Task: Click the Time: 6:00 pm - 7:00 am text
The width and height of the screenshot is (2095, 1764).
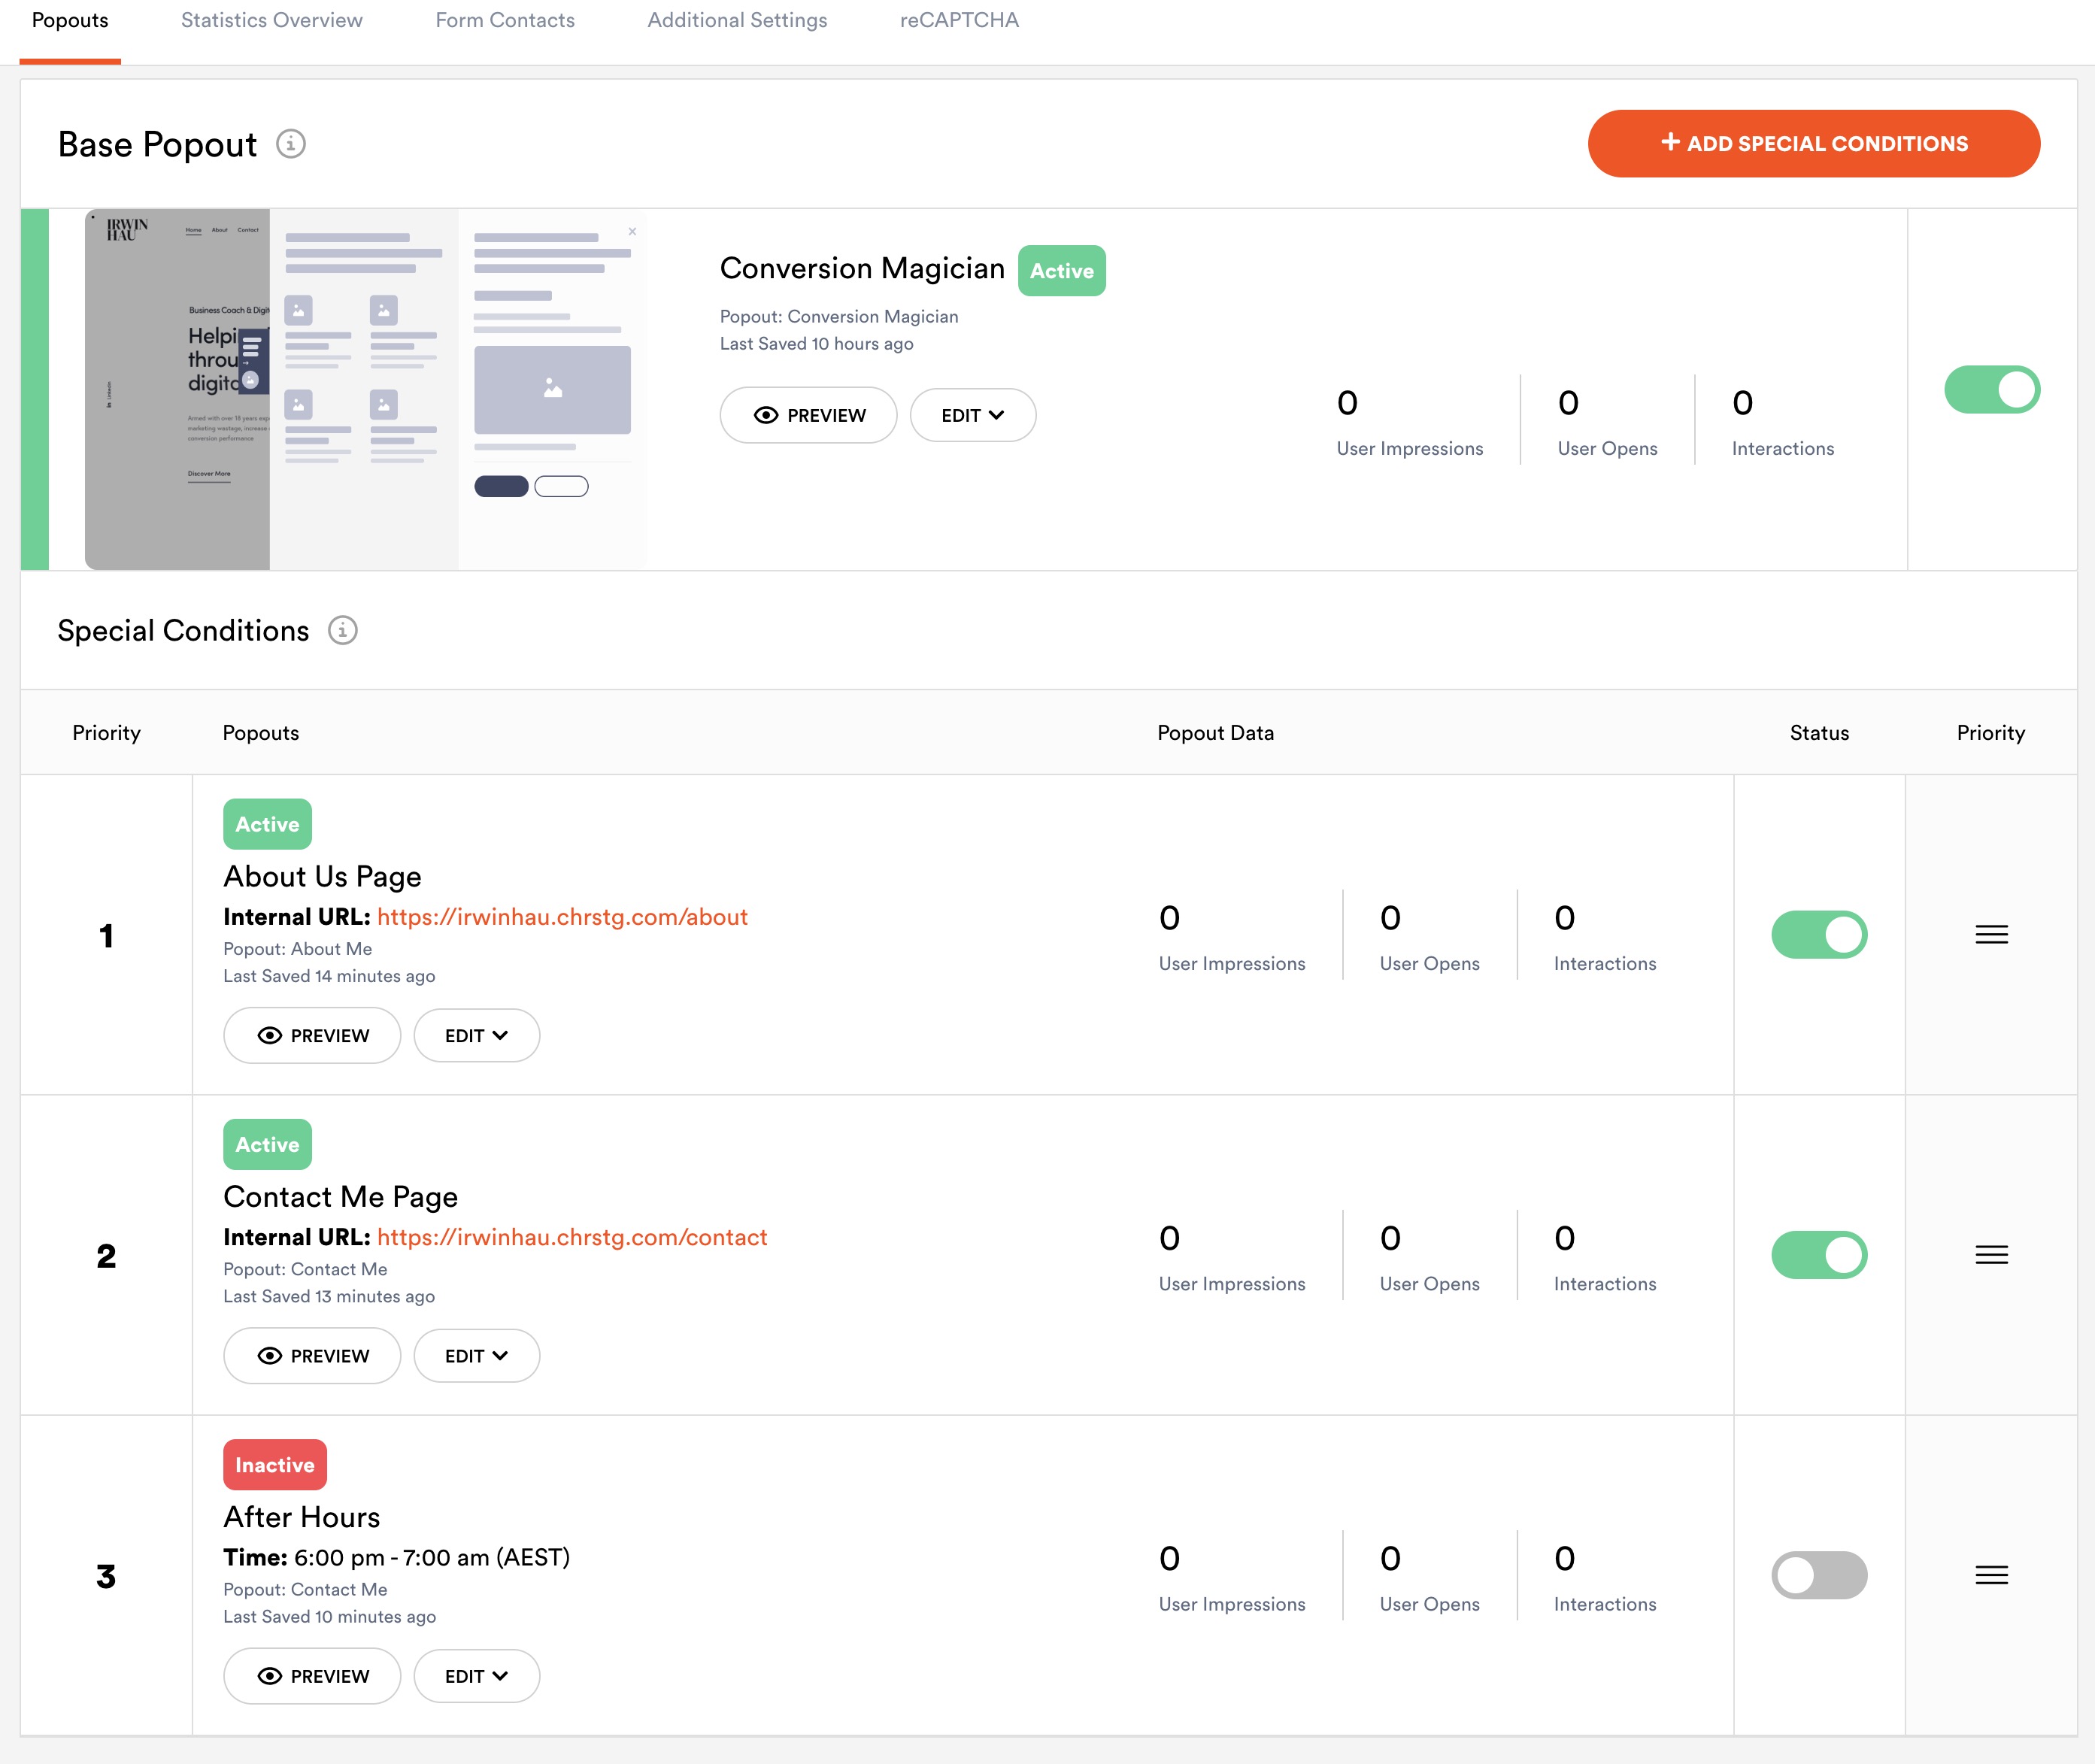Action: pos(396,1558)
